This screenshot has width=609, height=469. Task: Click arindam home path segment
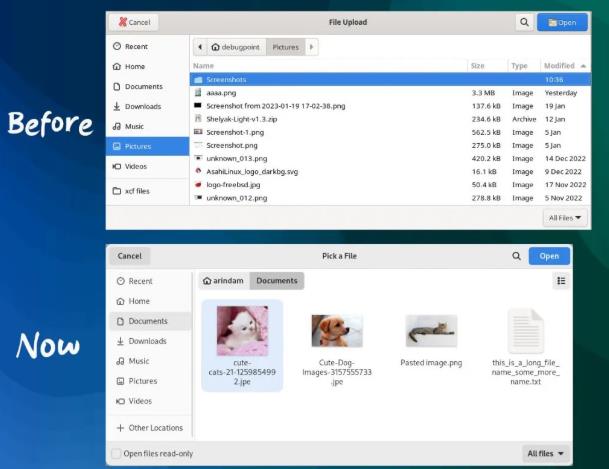tap(224, 281)
